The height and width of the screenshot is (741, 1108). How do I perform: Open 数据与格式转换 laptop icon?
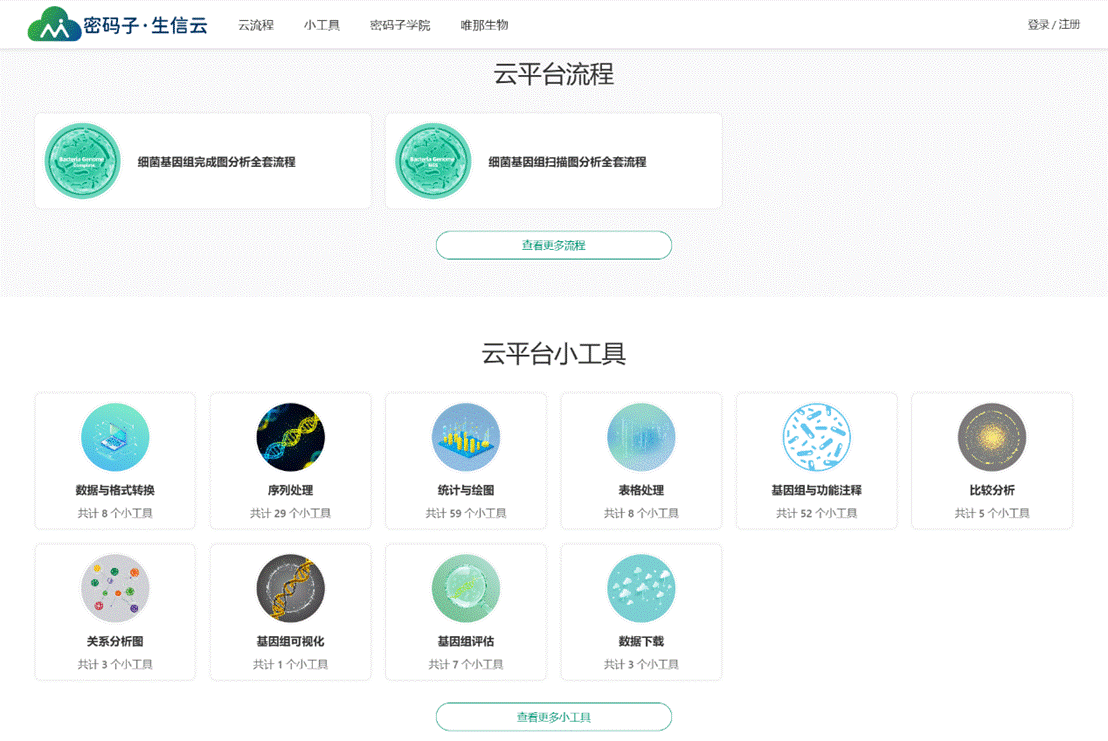tap(115, 437)
